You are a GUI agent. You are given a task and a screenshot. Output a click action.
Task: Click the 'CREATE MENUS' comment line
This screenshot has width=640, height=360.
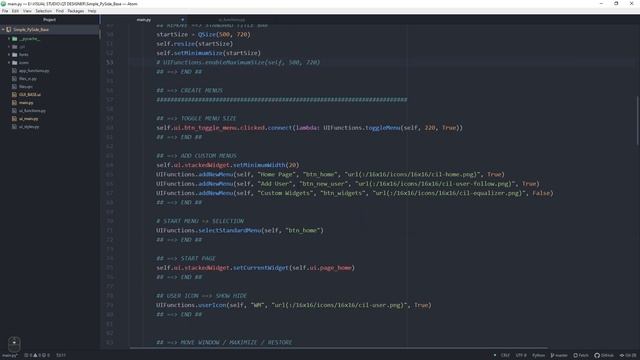click(189, 90)
